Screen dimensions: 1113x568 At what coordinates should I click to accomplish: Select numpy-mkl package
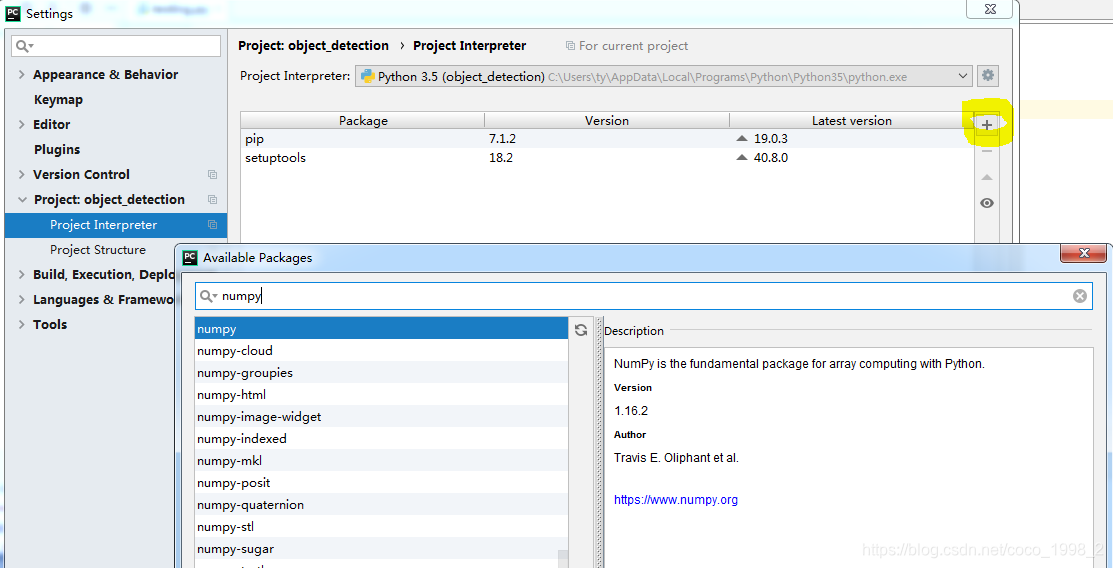382,461
